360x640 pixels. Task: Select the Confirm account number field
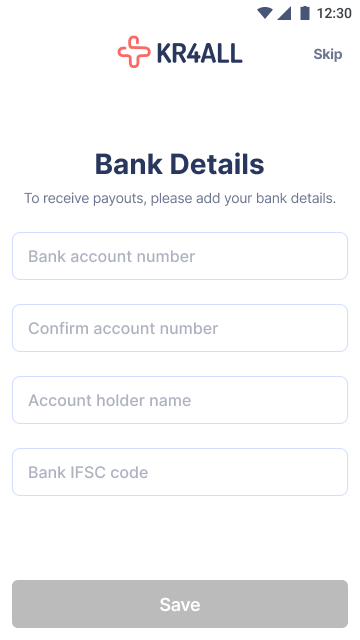(180, 328)
